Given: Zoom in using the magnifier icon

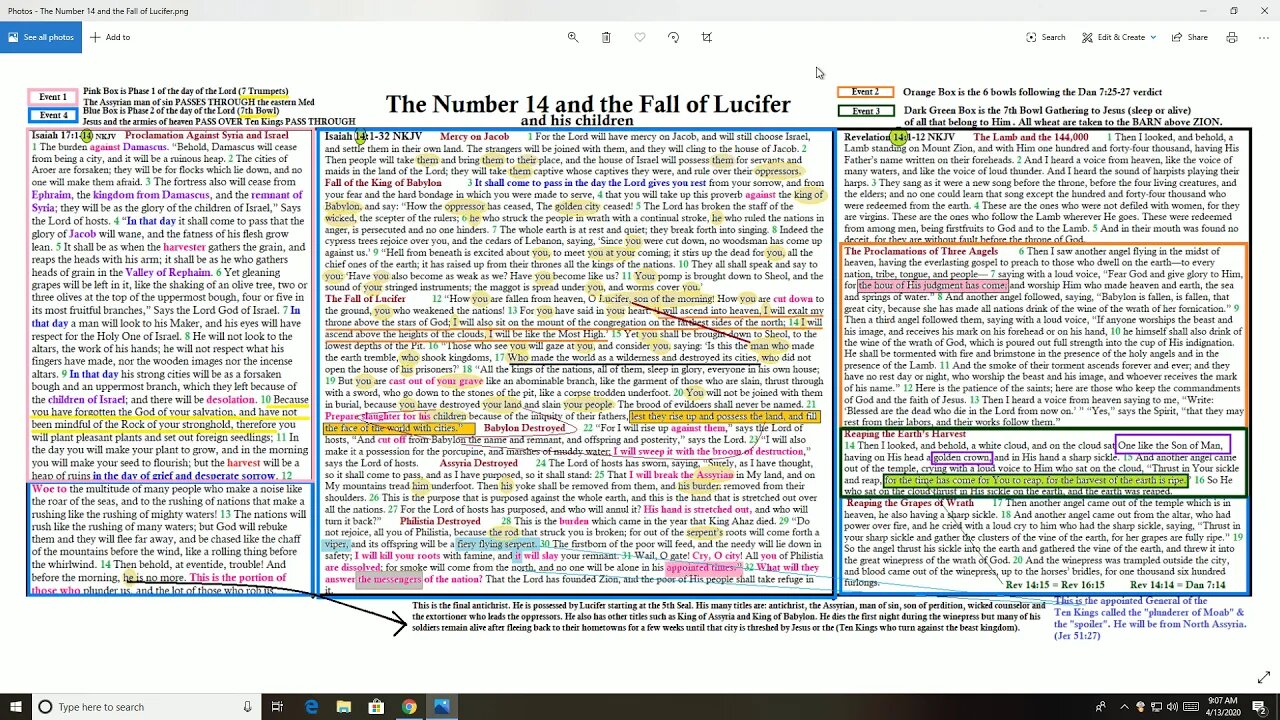Looking at the screenshot, I should pyautogui.click(x=573, y=37).
